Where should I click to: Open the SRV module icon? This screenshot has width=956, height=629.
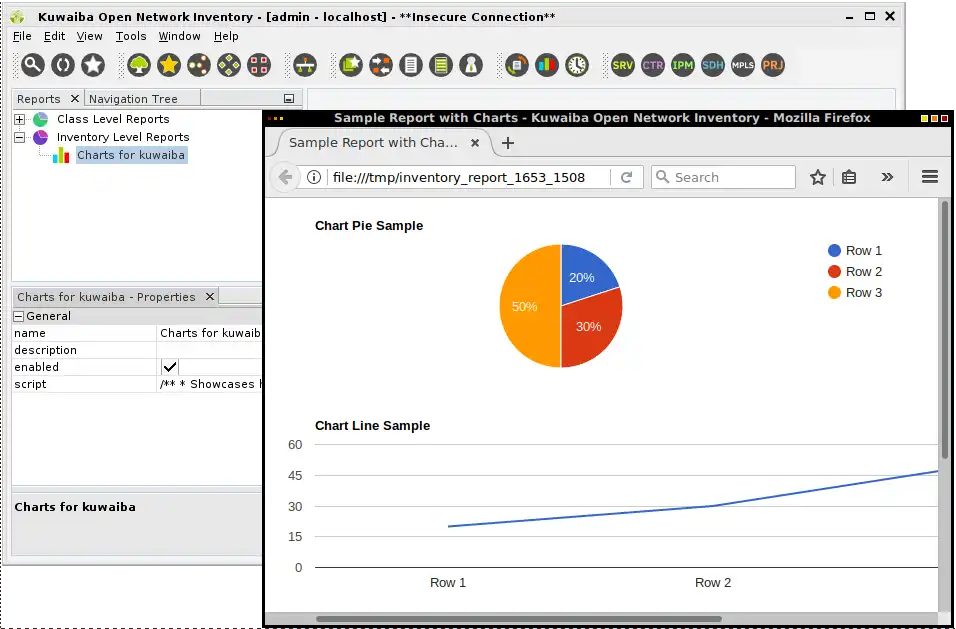[x=622, y=65]
